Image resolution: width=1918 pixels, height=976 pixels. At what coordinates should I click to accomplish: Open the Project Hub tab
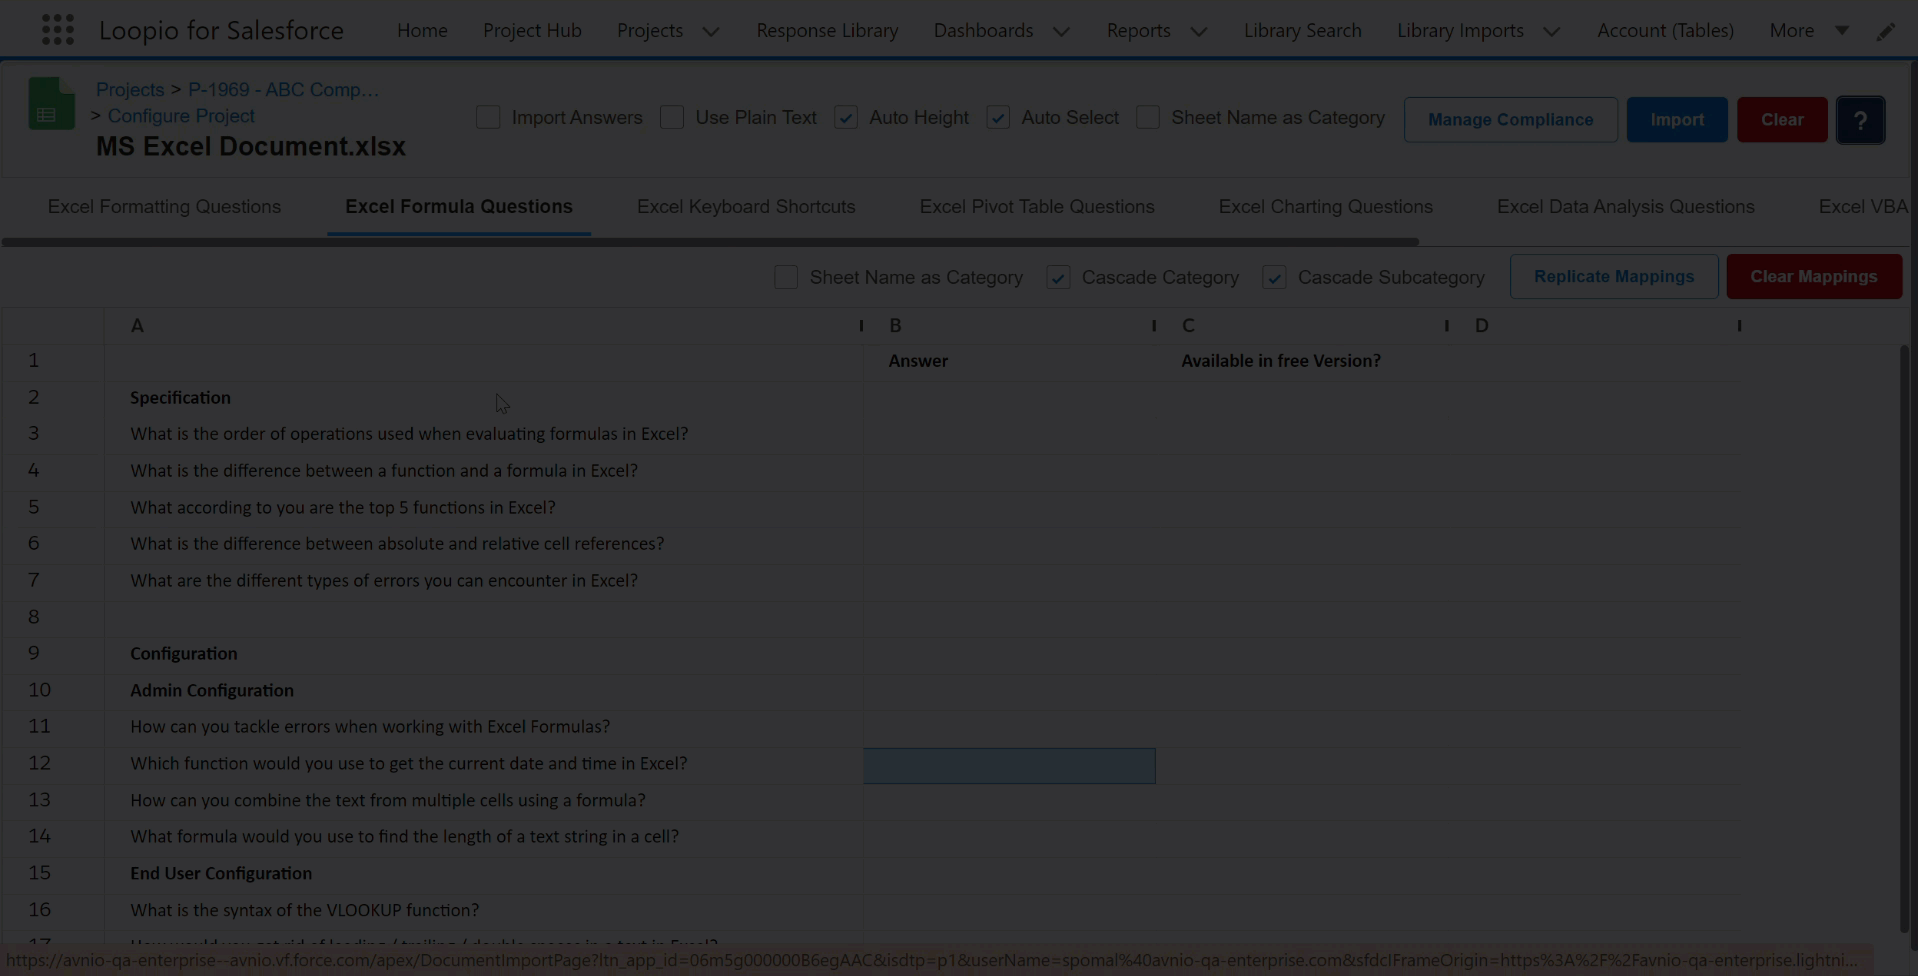(532, 31)
